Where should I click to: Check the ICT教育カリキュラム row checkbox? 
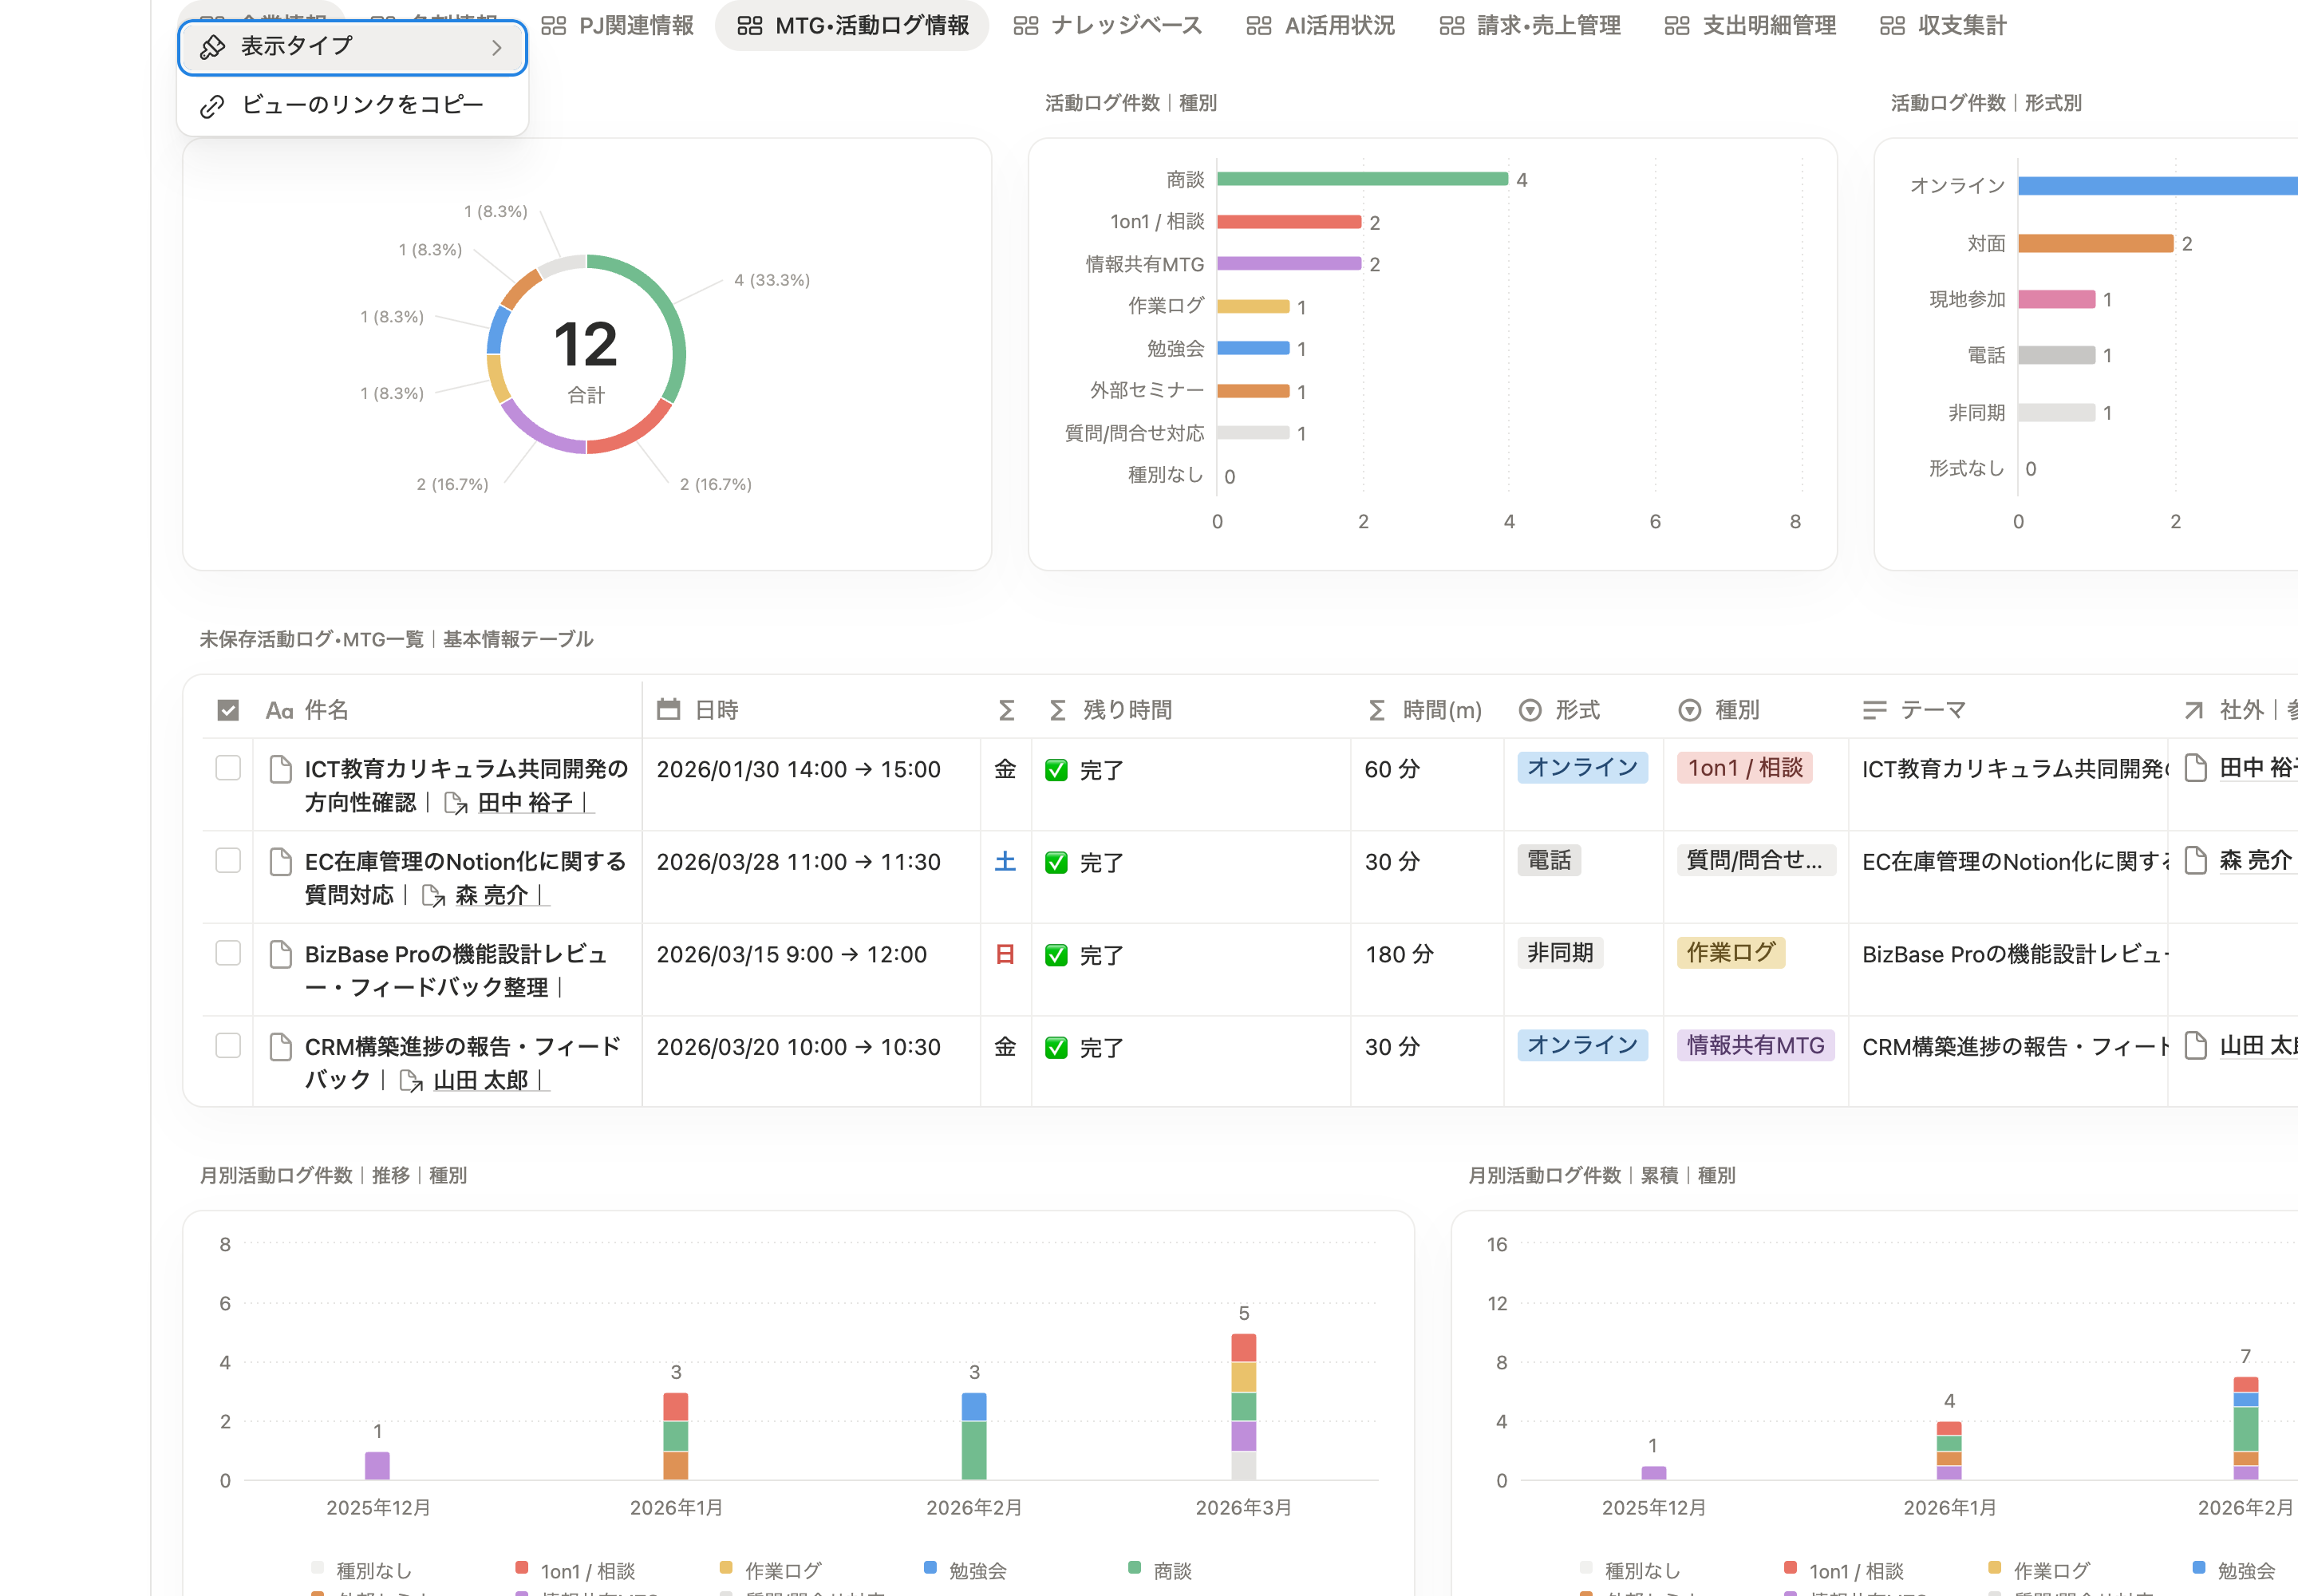click(228, 768)
